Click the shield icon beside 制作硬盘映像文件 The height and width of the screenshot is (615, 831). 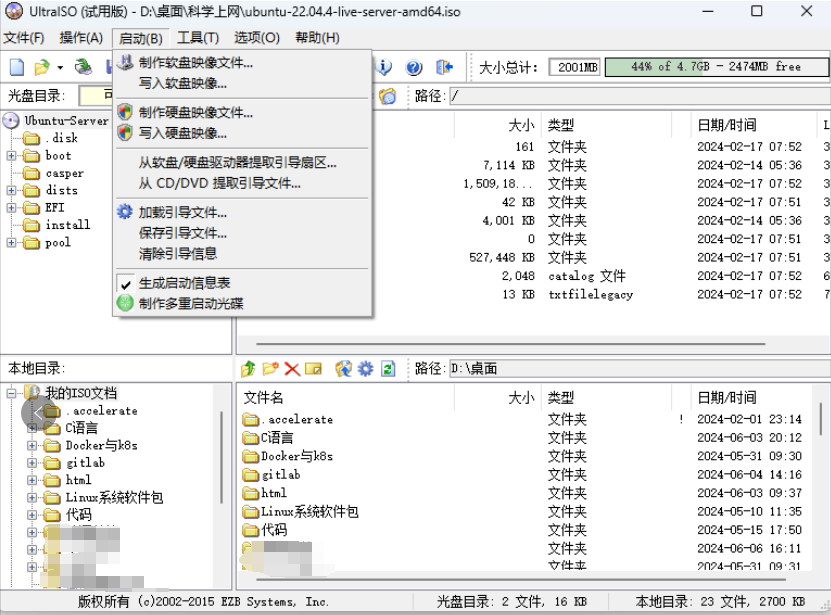125,112
